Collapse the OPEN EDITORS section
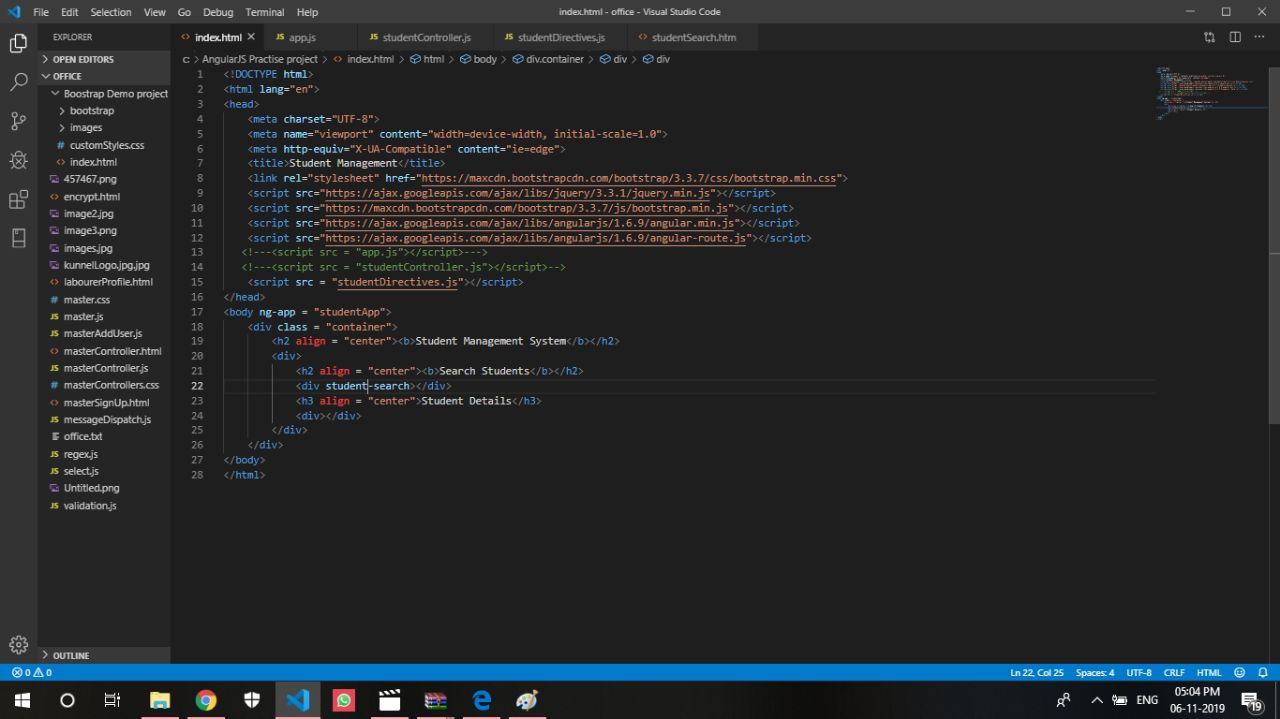This screenshot has width=1280, height=719. pyautogui.click(x=83, y=59)
